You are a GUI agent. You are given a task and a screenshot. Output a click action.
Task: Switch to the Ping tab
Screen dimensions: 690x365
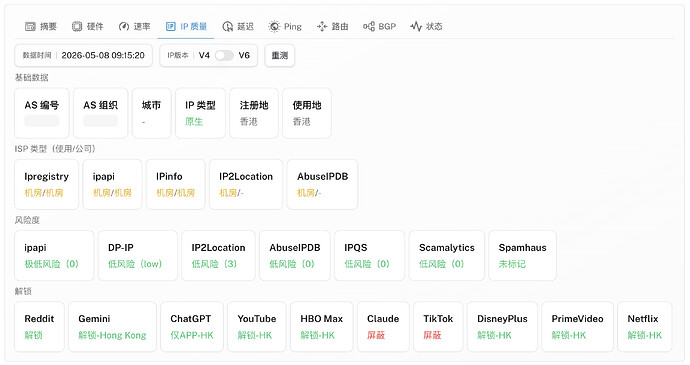coord(285,26)
